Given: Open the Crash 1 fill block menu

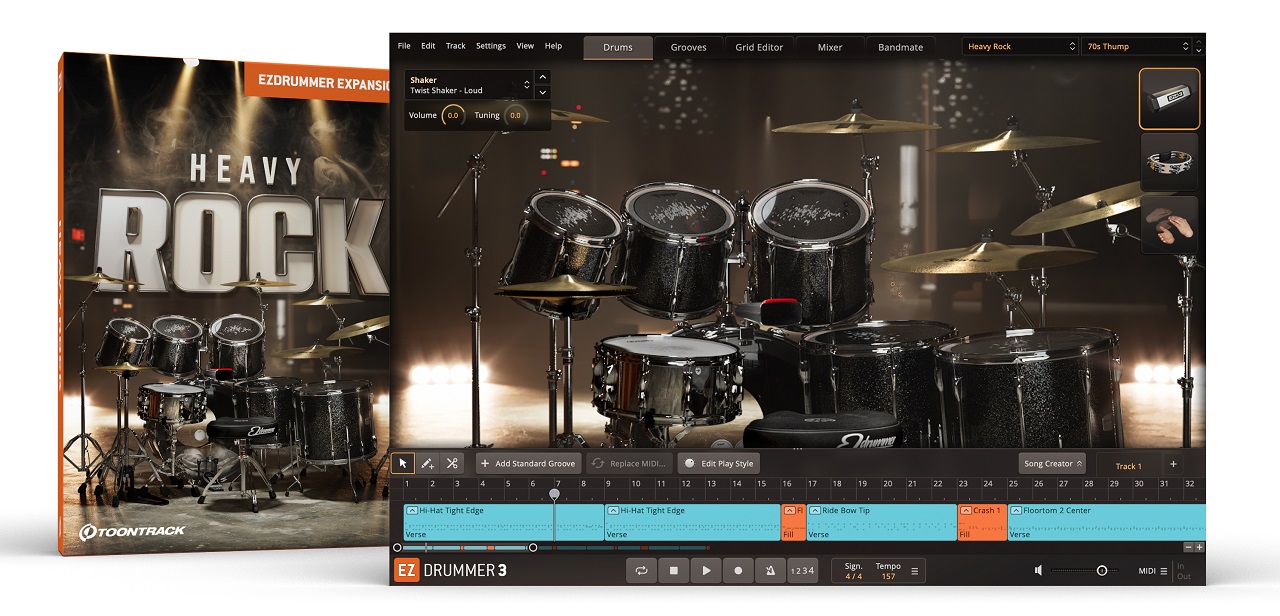Looking at the screenshot, I should 966,510.
